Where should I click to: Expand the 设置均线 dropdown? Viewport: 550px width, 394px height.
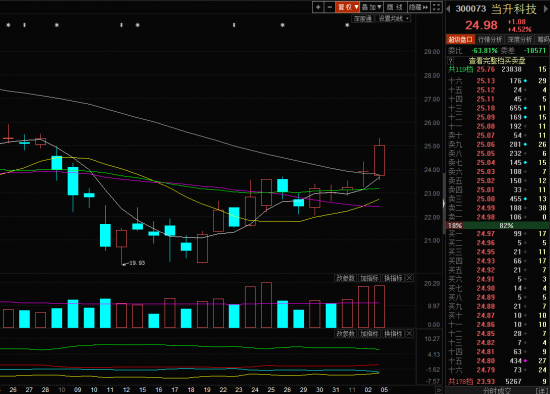coord(394,19)
